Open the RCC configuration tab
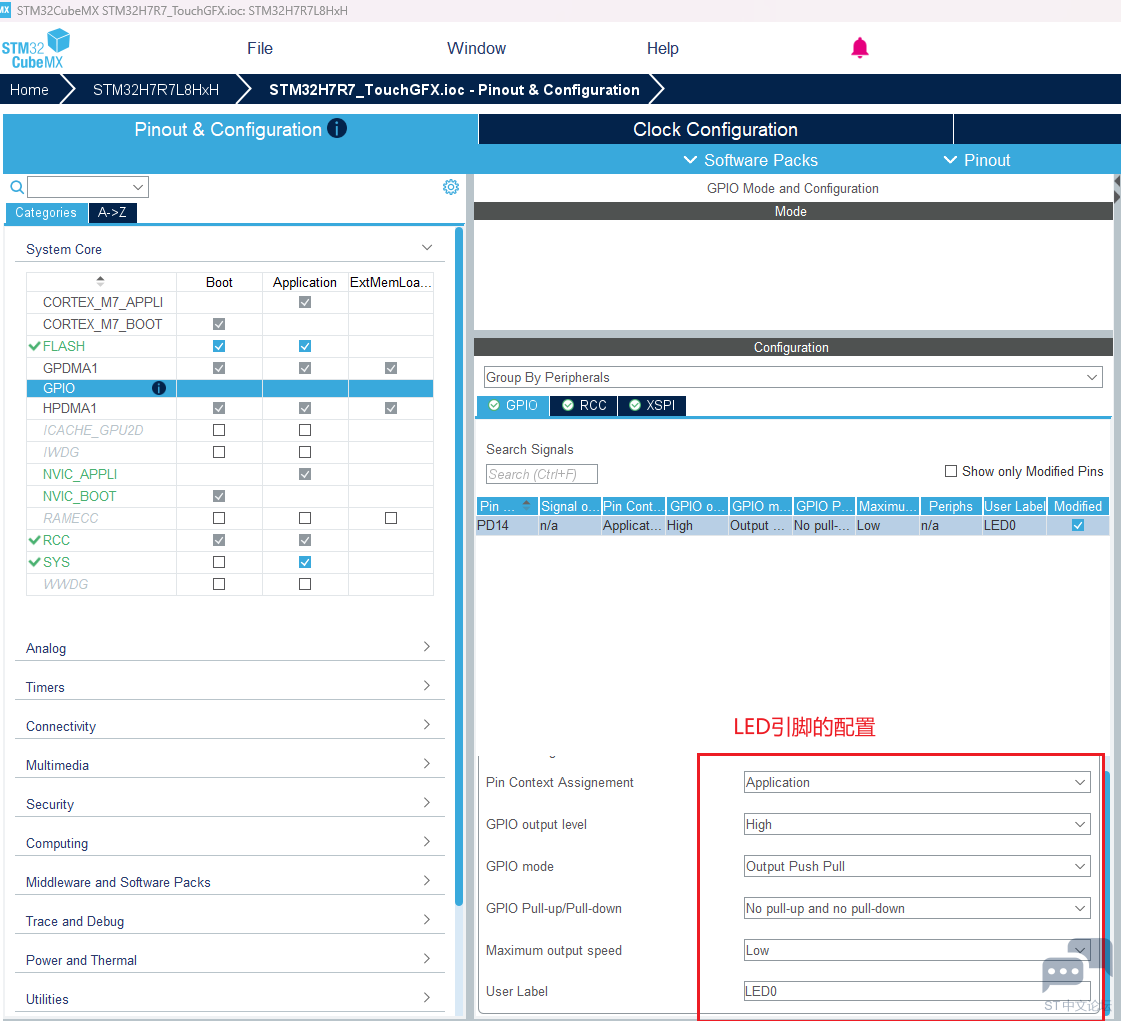Image resolution: width=1121 pixels, height=1021 pixels. pos(583,405)
